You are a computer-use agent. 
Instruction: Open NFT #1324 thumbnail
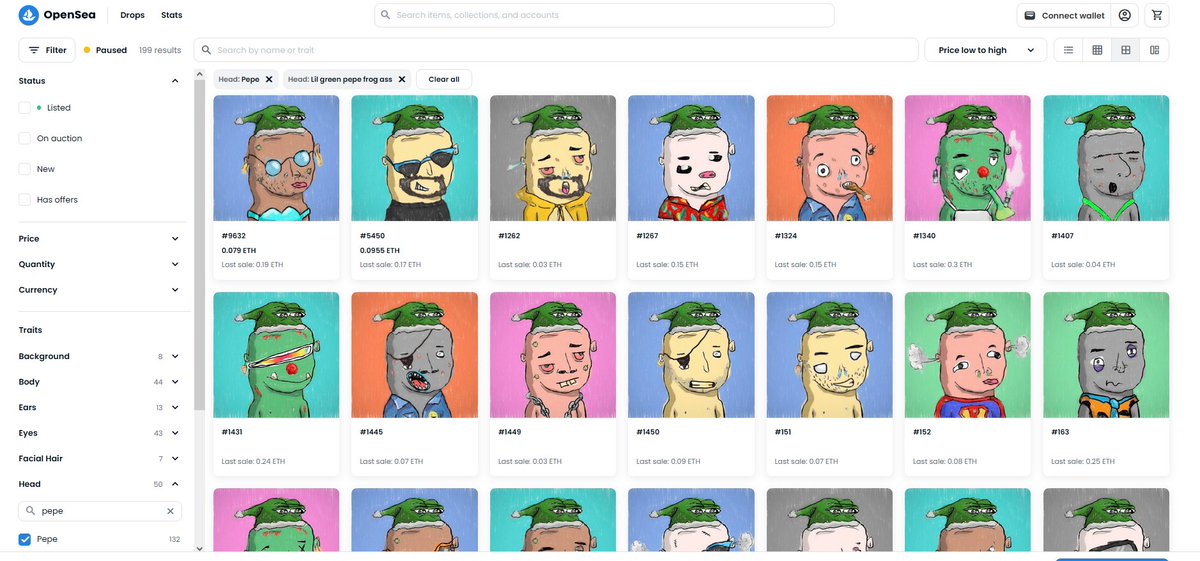coord(829,158)
